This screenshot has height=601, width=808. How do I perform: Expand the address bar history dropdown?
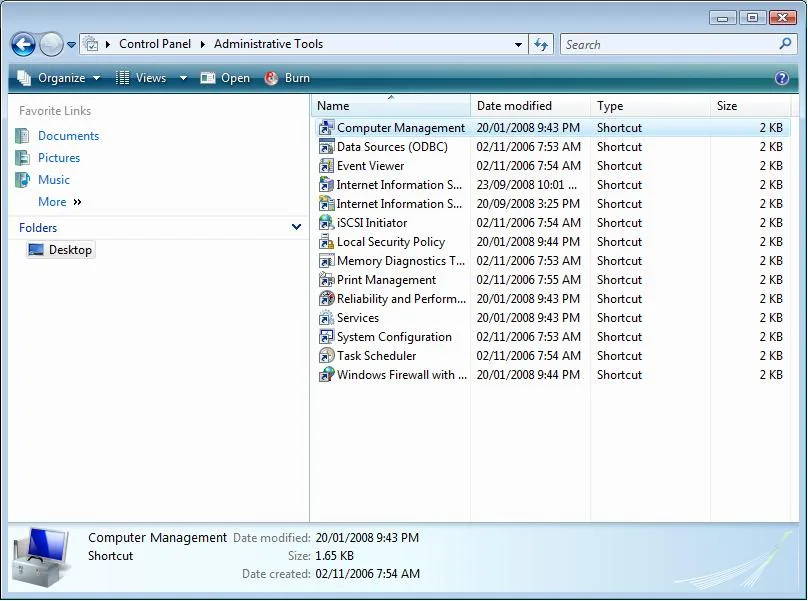coord(518,45)
